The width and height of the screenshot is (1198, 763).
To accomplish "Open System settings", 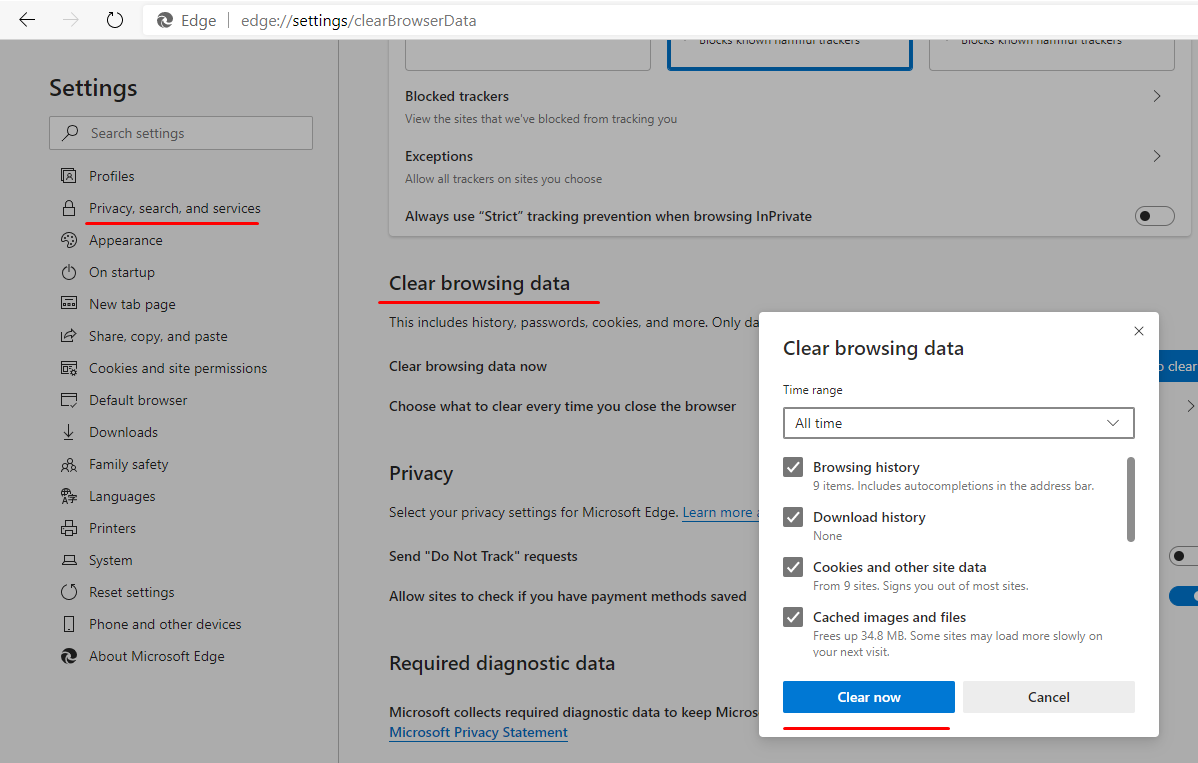I will pos(110,561).
